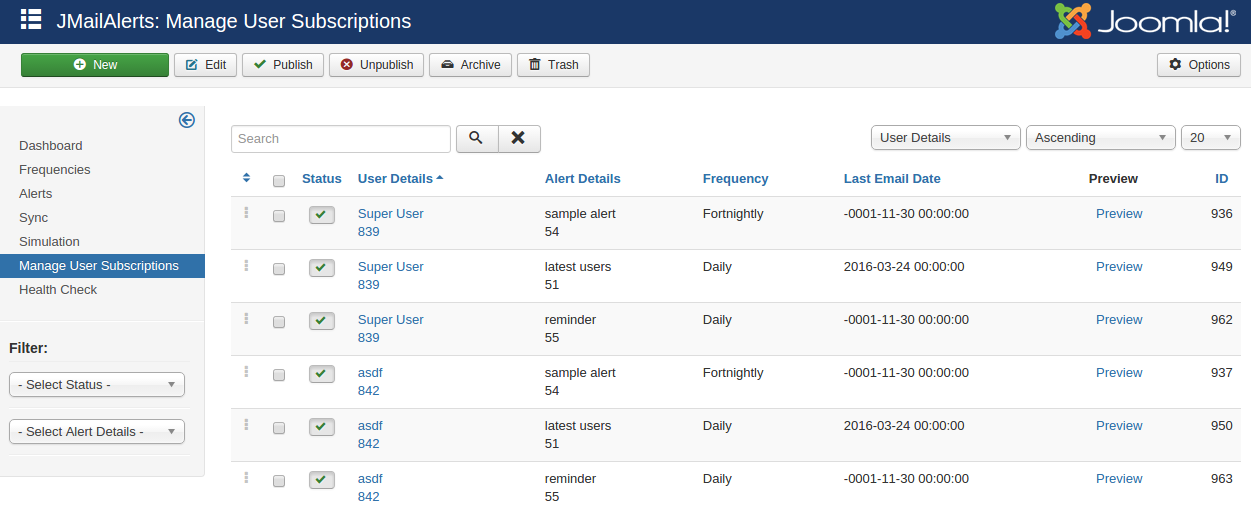1251x514 pixels.
Task: Open Preview link for row ID 962
Action: 1119,319
